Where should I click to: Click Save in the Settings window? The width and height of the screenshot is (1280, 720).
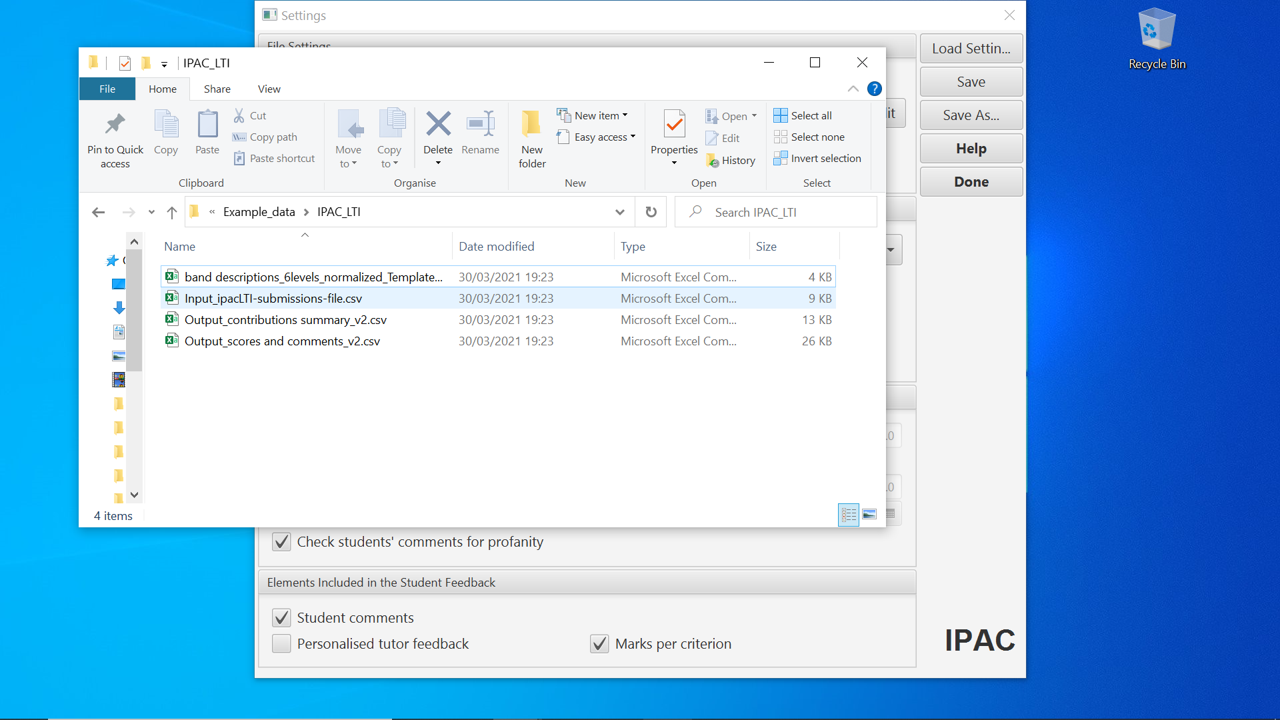pos(971,82)
